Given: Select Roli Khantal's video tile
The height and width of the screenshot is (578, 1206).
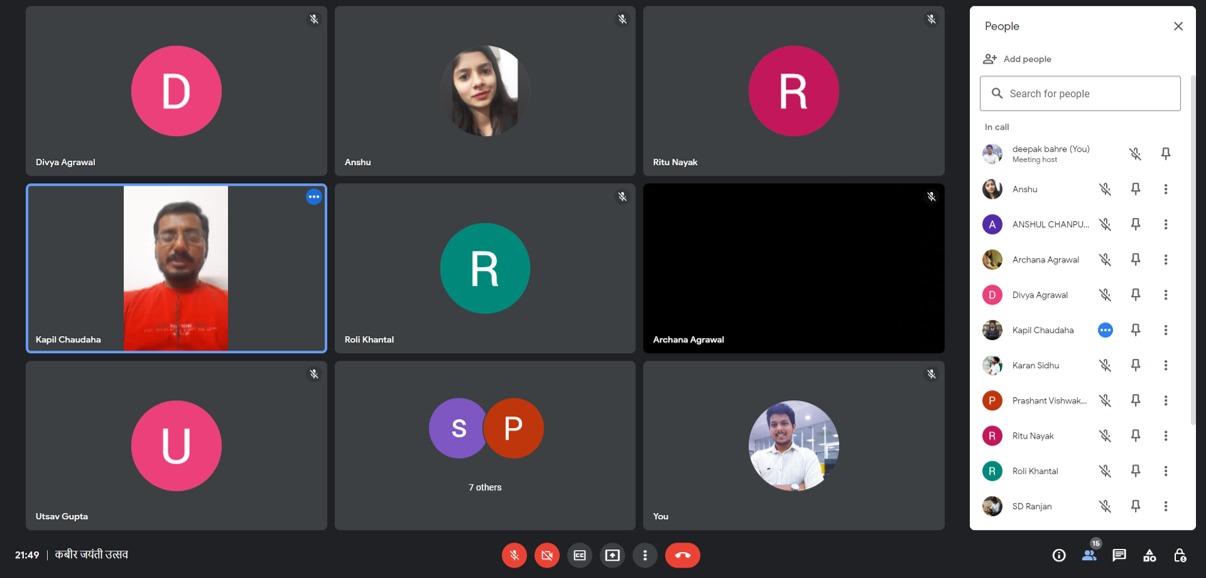Looking at the screenshot, I should point(485,268).
